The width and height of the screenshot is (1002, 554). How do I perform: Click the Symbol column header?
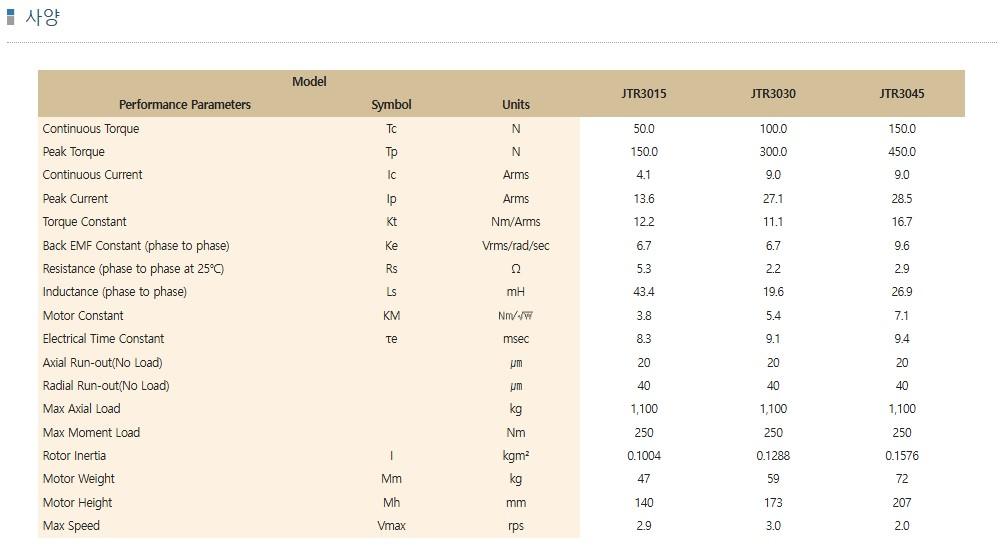[391, 105]
